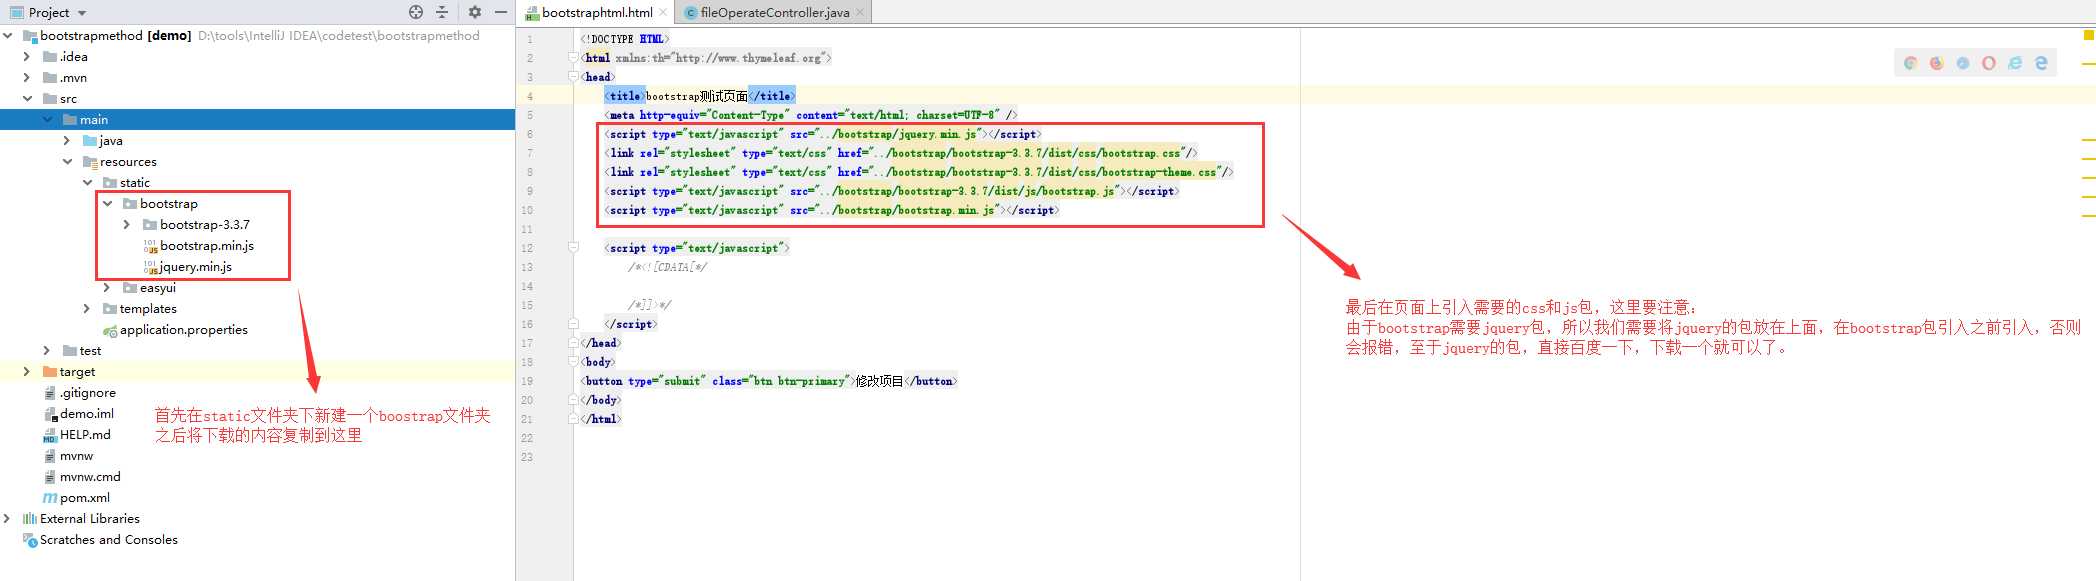Image resolution: width=2096 pixels, height=581 pixels.
Task: Open the Project view dropdown
Action: (x=82, y=13)
